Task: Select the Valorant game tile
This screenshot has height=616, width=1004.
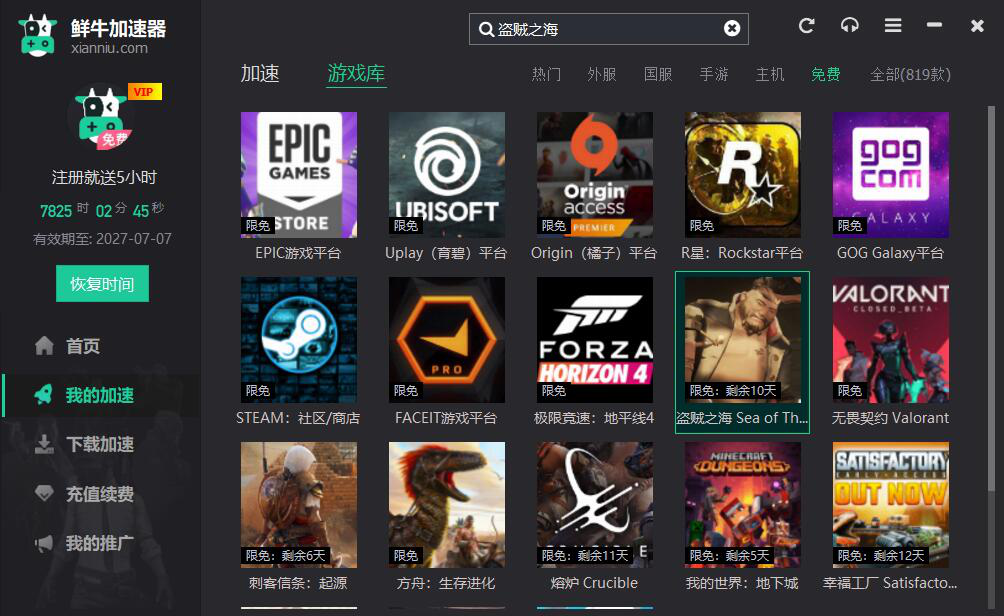Action: tap(891, 339)
